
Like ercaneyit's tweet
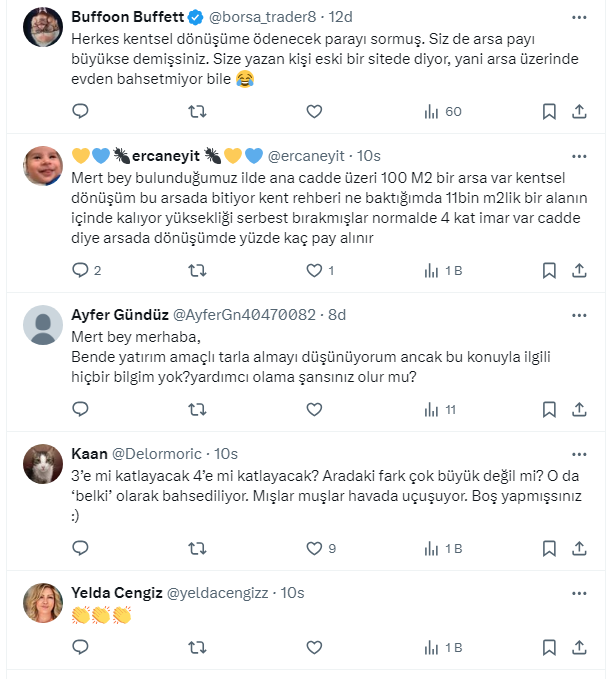coord(314,270)
